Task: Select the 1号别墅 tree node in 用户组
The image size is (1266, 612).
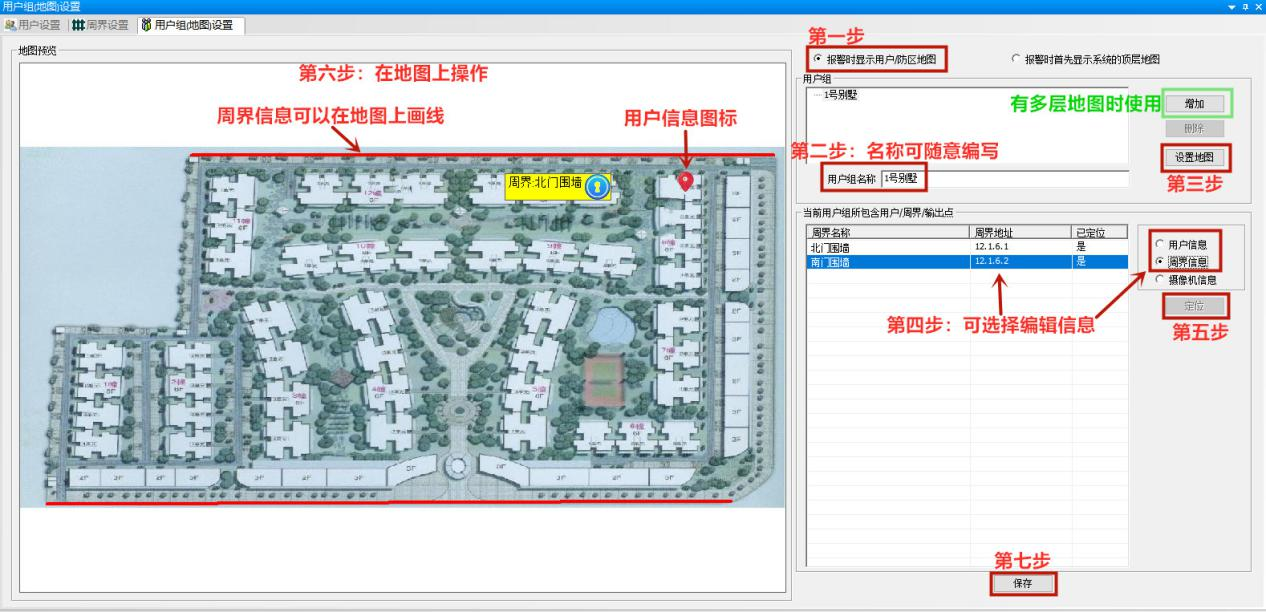Action: 840,95
